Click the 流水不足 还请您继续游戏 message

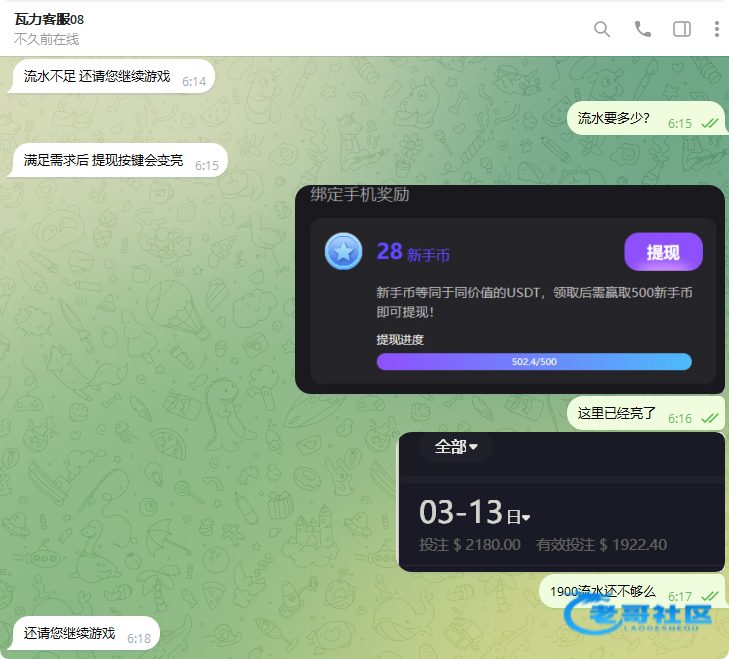pyautogui.click(x=97, y=77)
